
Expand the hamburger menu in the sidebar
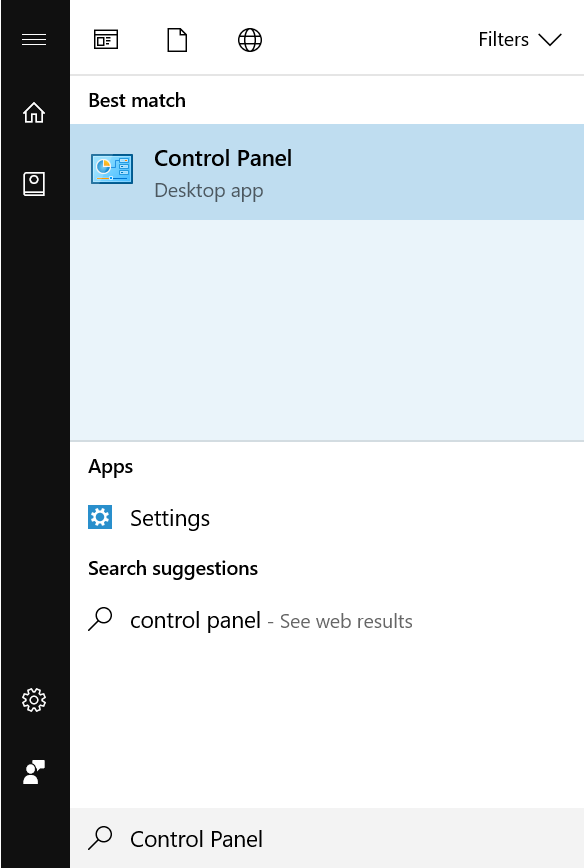[x=34, y=40]
